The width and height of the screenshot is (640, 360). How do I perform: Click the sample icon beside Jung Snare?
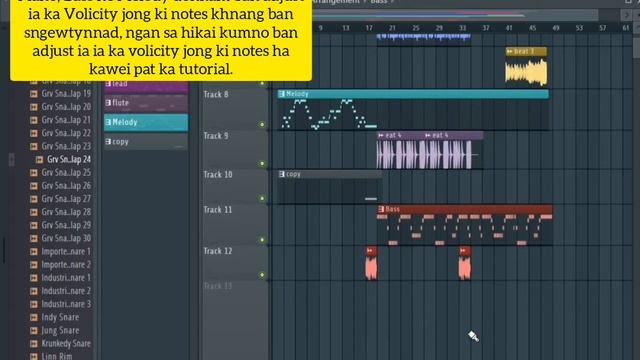(x=34, y=330)
